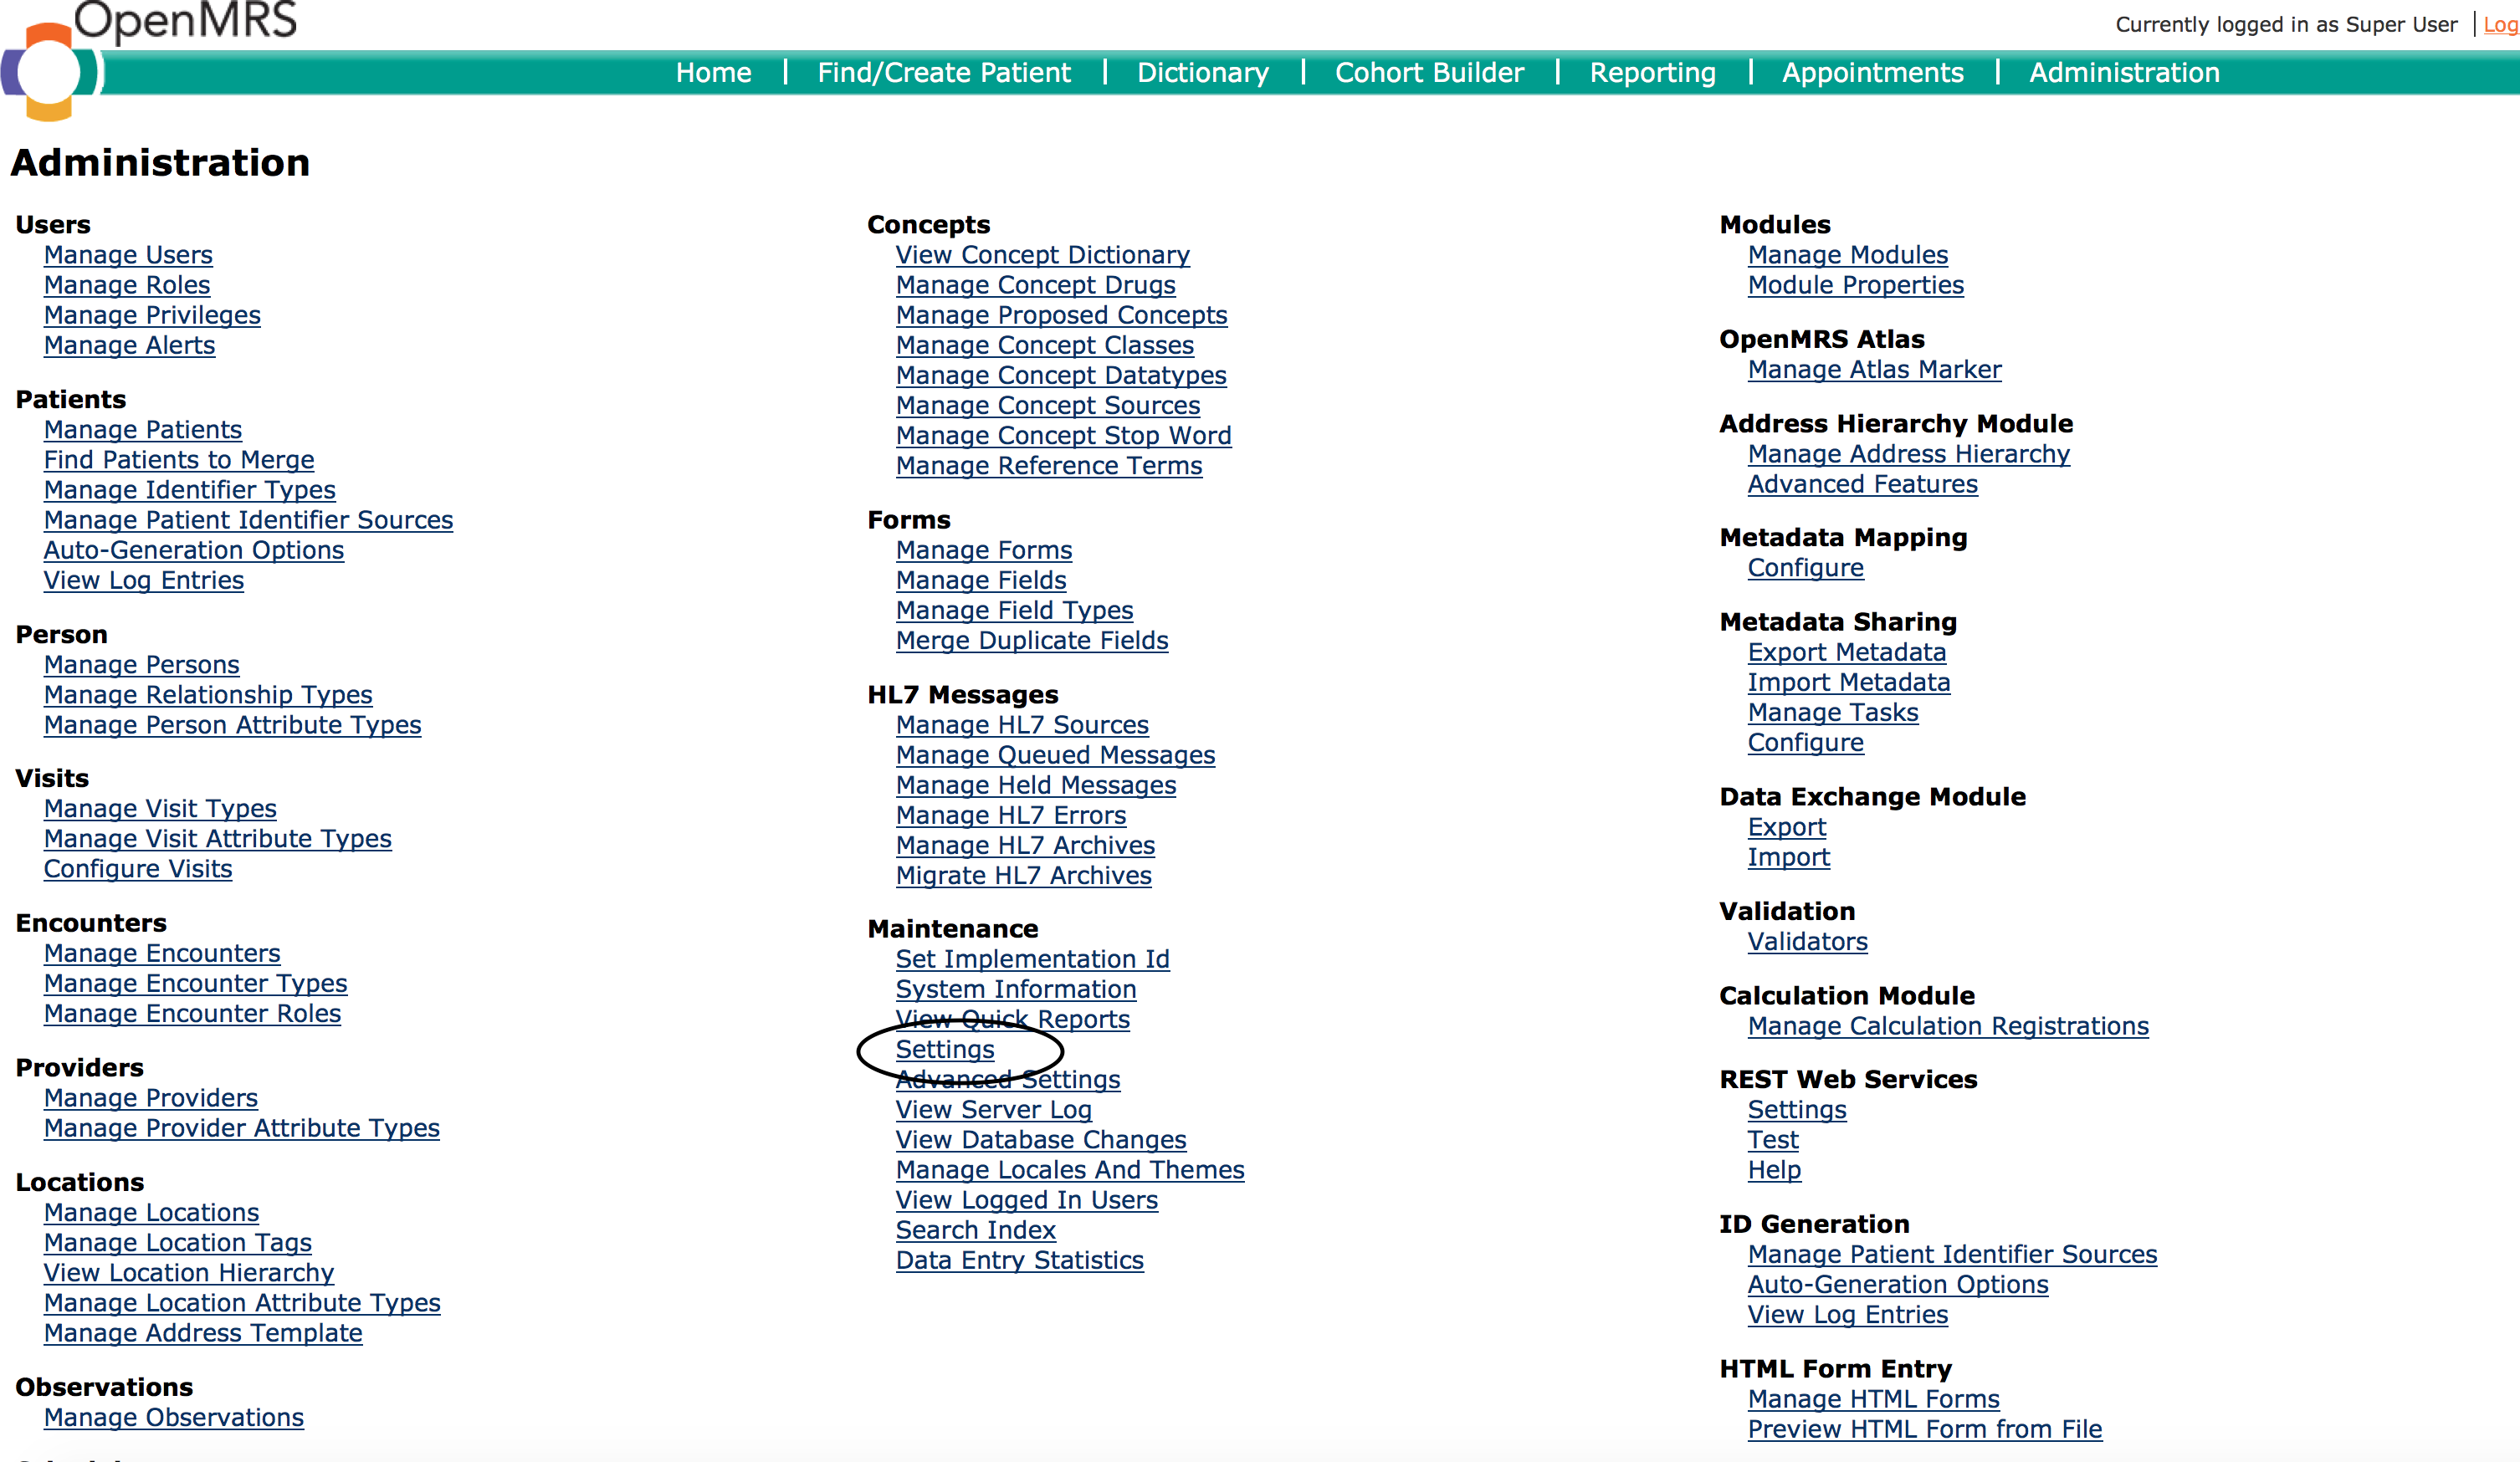Click Manage Providers link
The image size is (2520, 1462).
pos(151,1098)
